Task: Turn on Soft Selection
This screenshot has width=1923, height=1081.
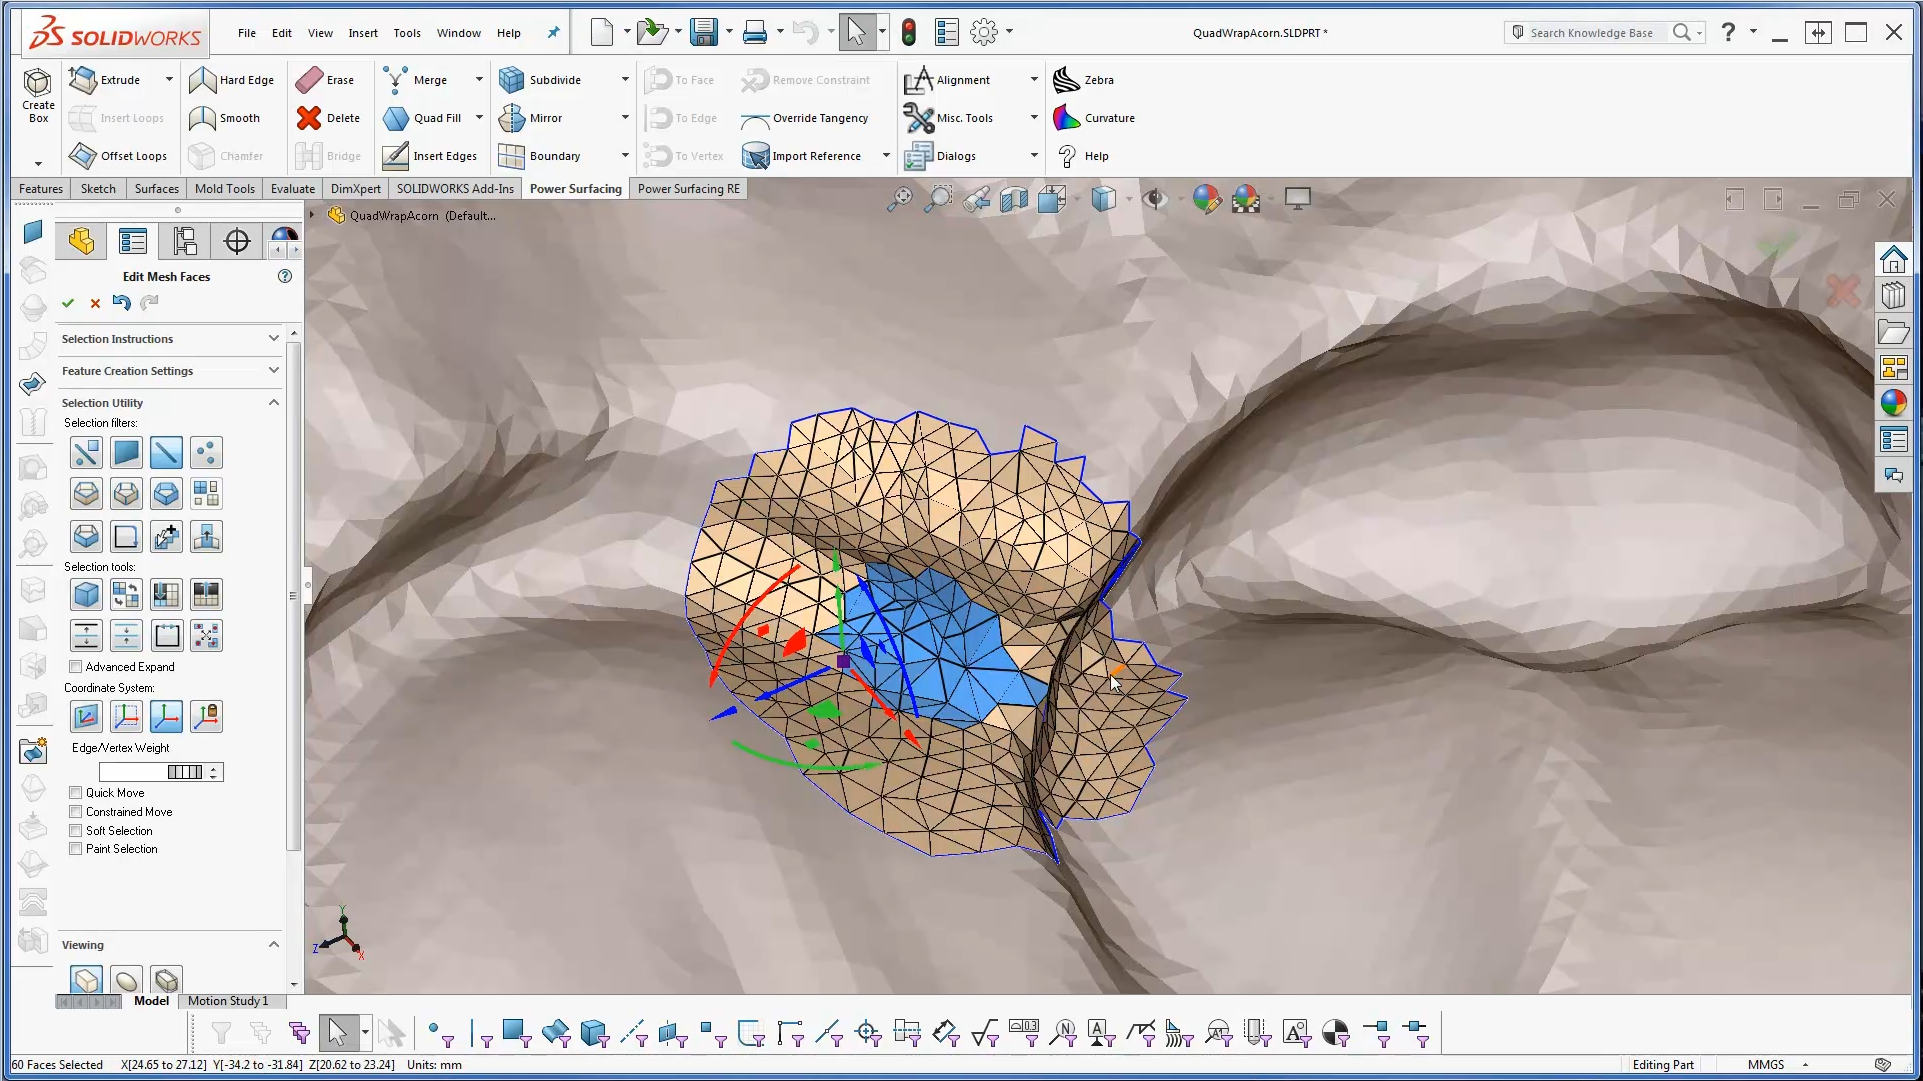Action: pyautogui.click(x=75, y=831)
